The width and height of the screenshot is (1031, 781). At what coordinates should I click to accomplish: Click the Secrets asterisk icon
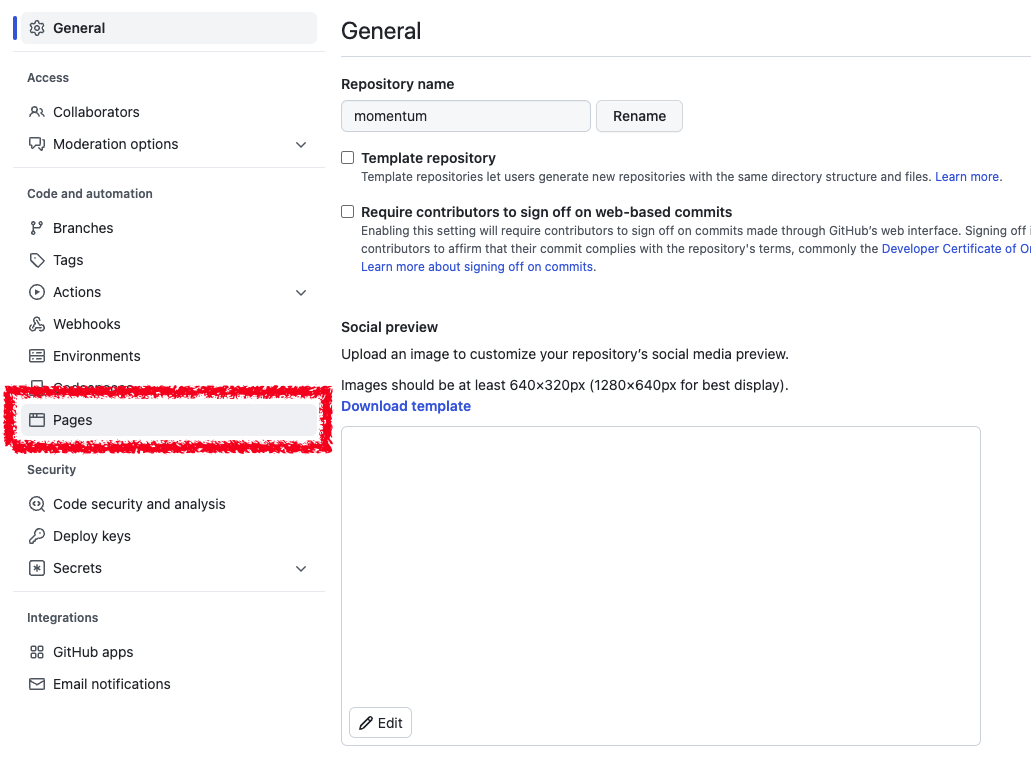37,568
